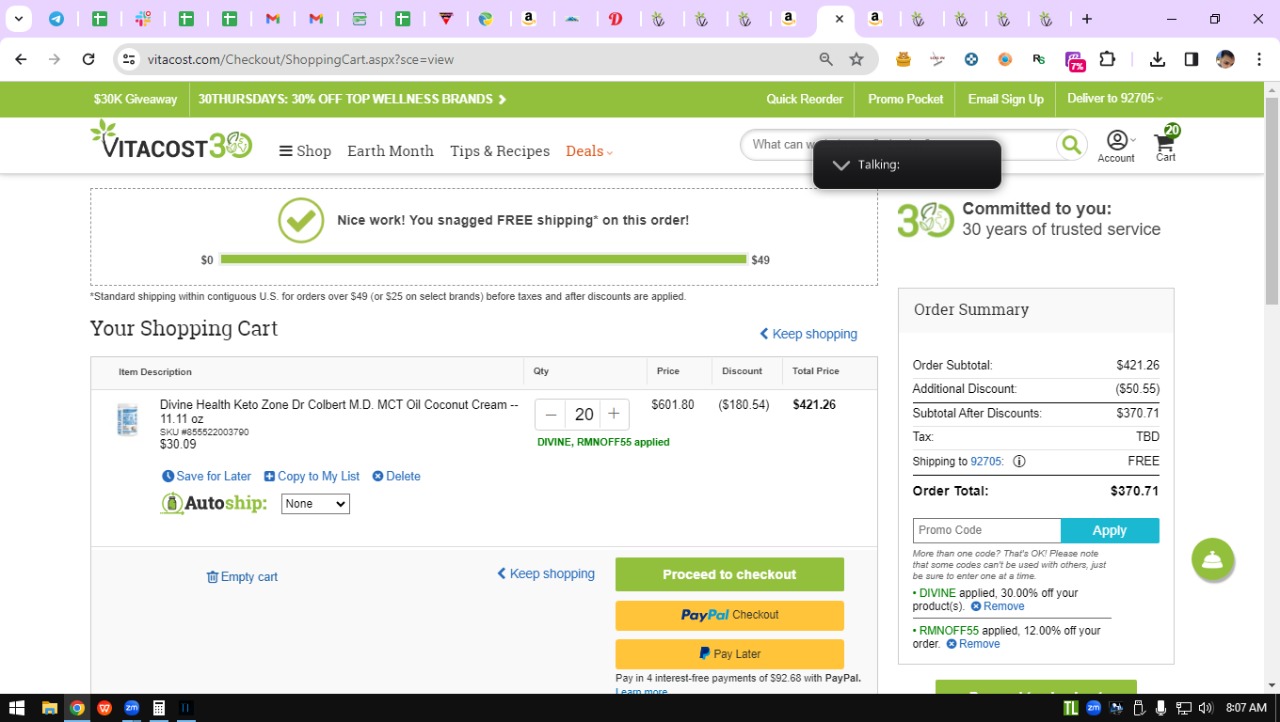Expand the Deals dropdown menu

tap(590, 151)
